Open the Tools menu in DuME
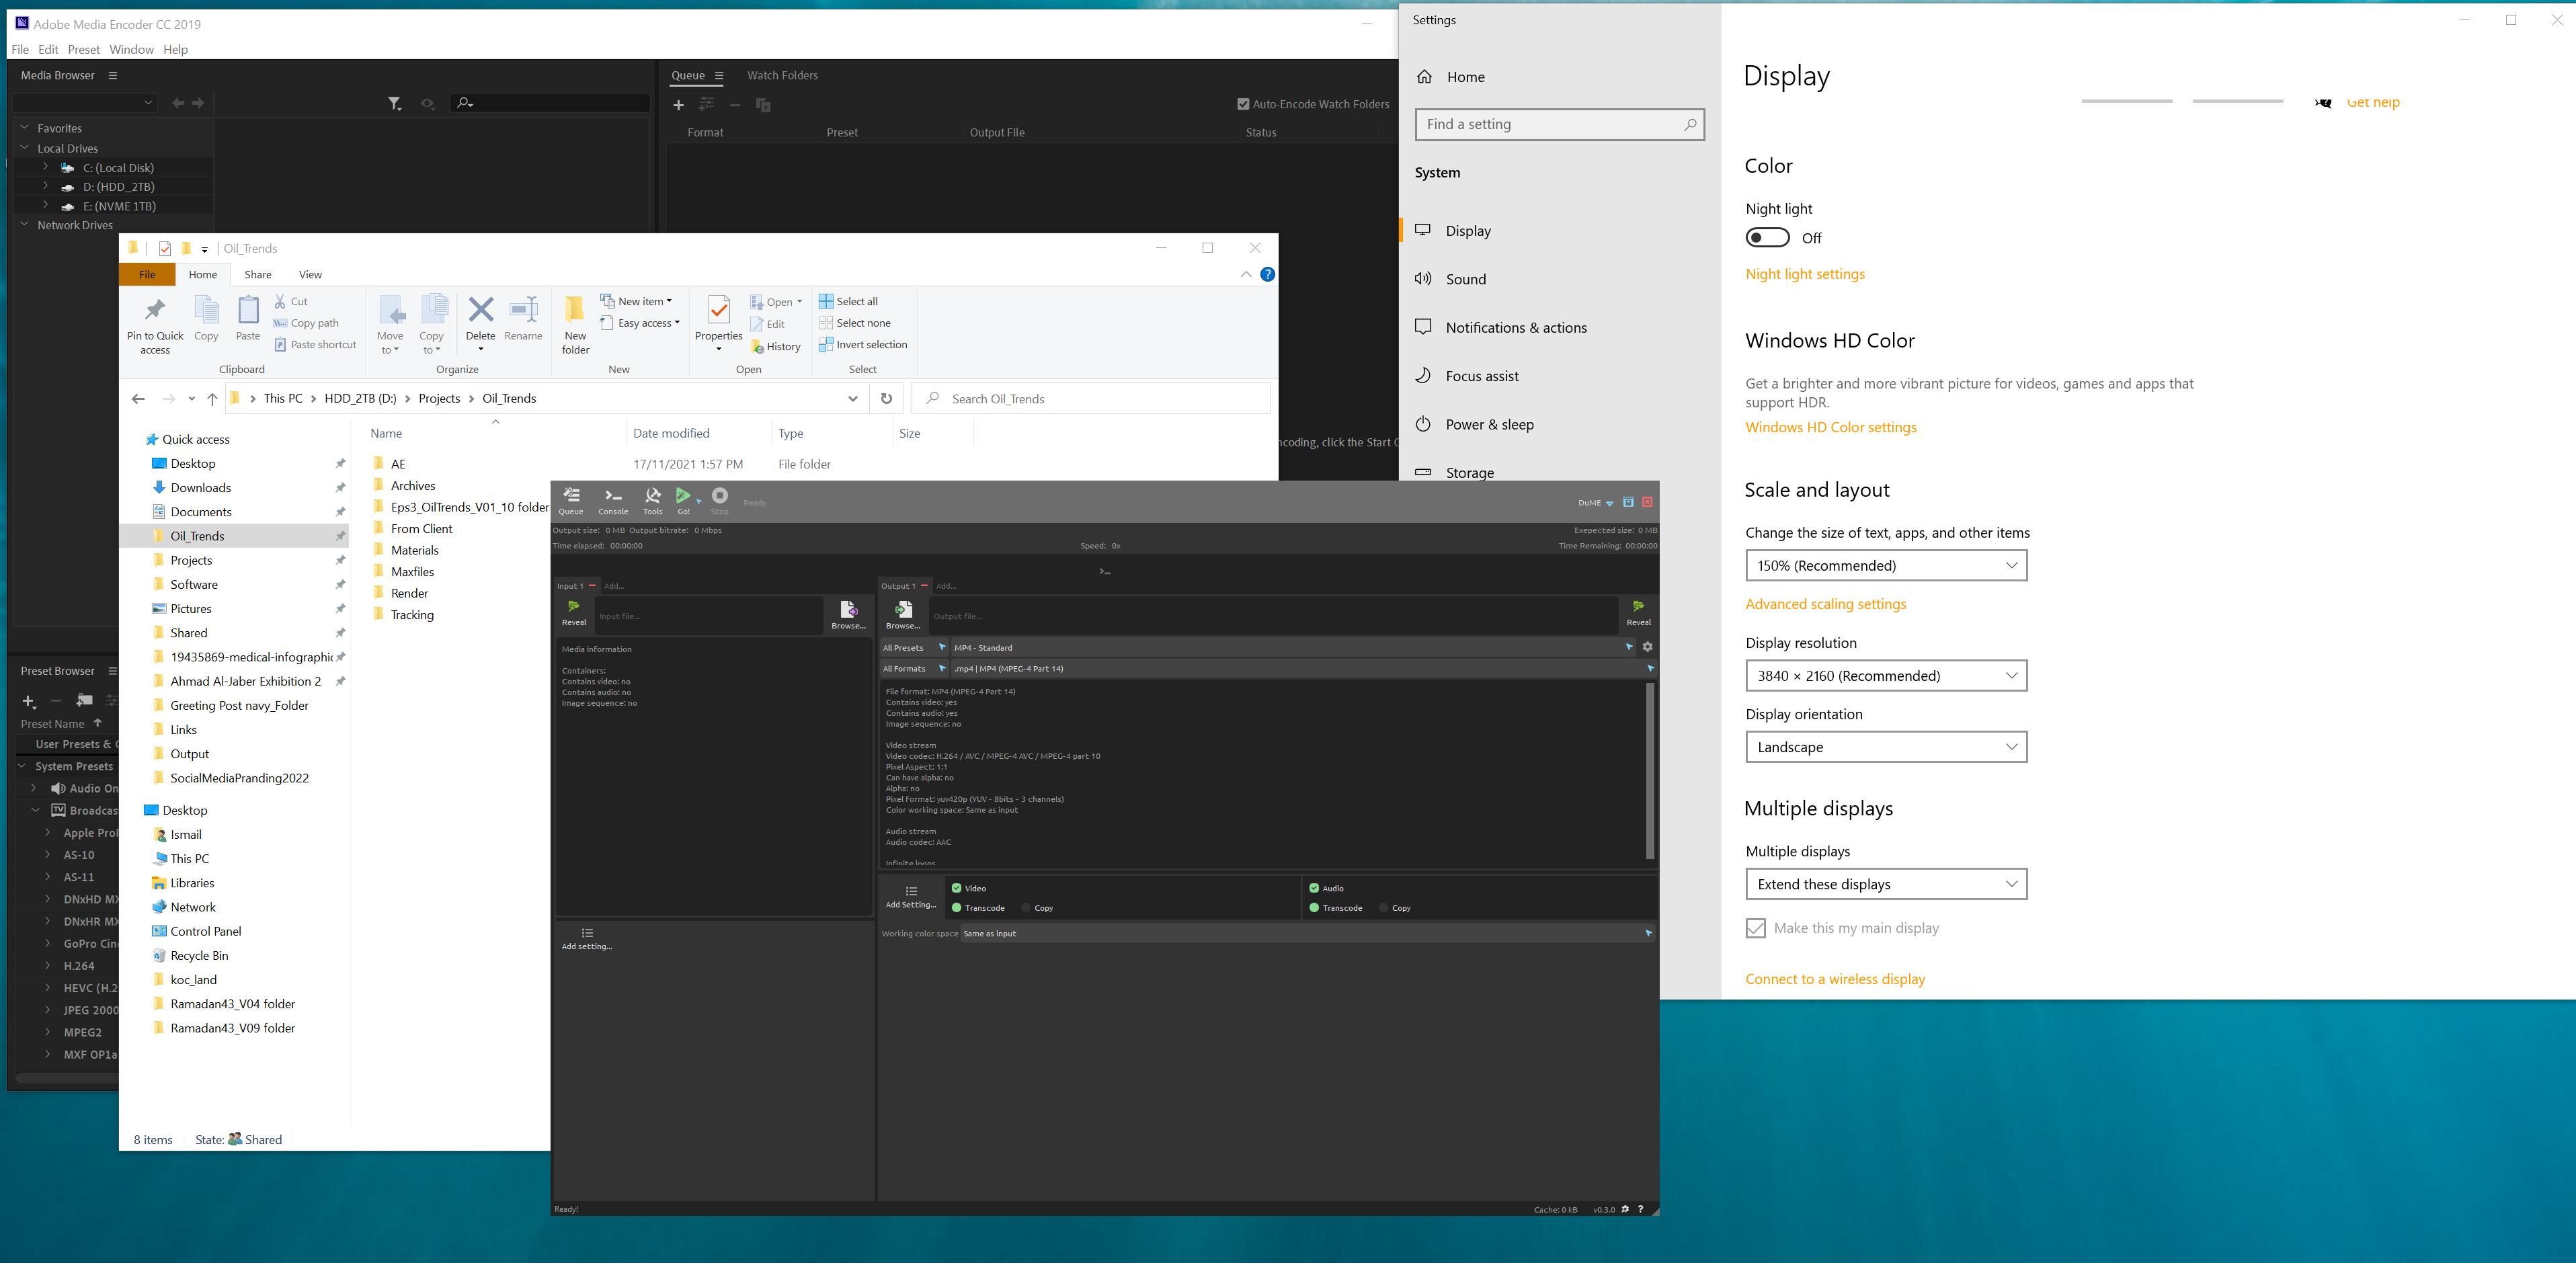The height and width of the screenshot is (1263, 2576). [x=652, y=500]
